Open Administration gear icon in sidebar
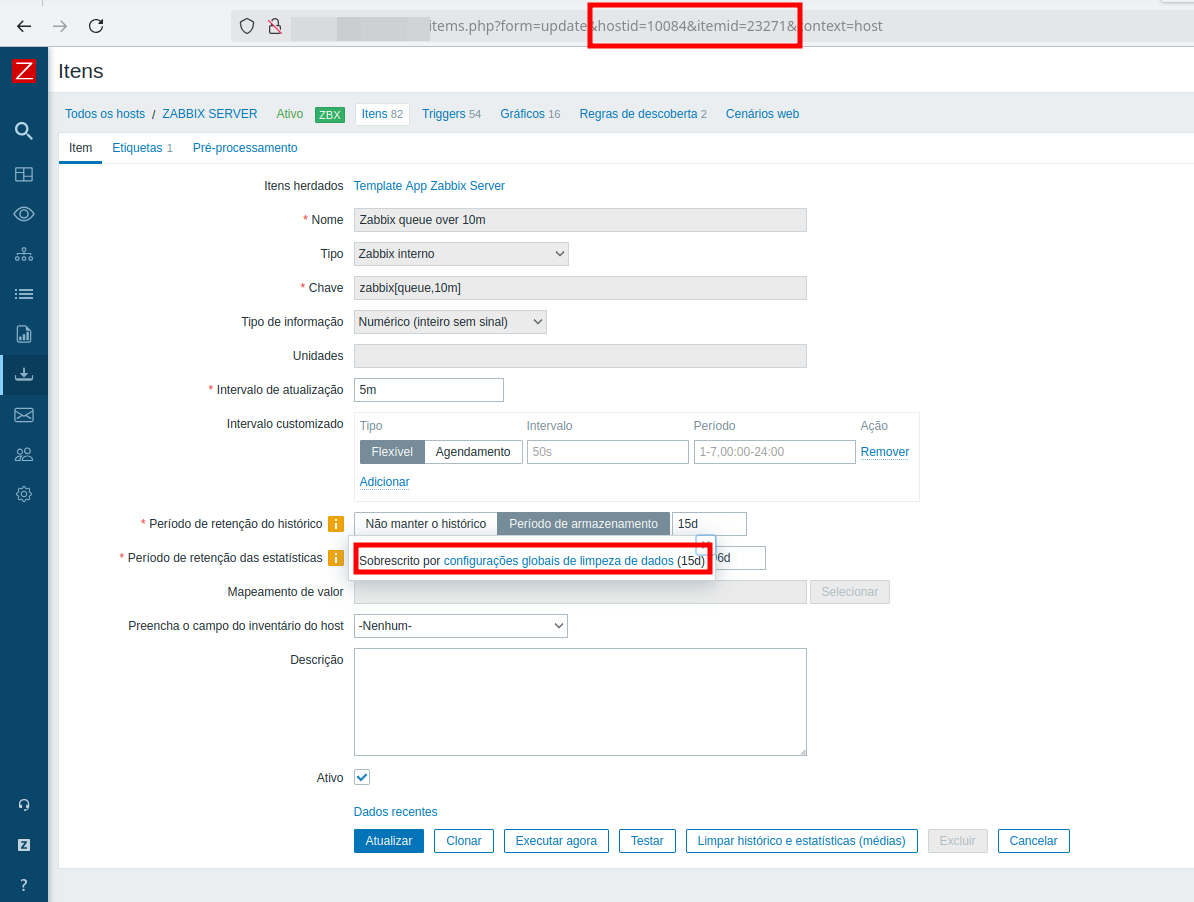The width and height of the screenshot is (1194, 902). [24, 494]
